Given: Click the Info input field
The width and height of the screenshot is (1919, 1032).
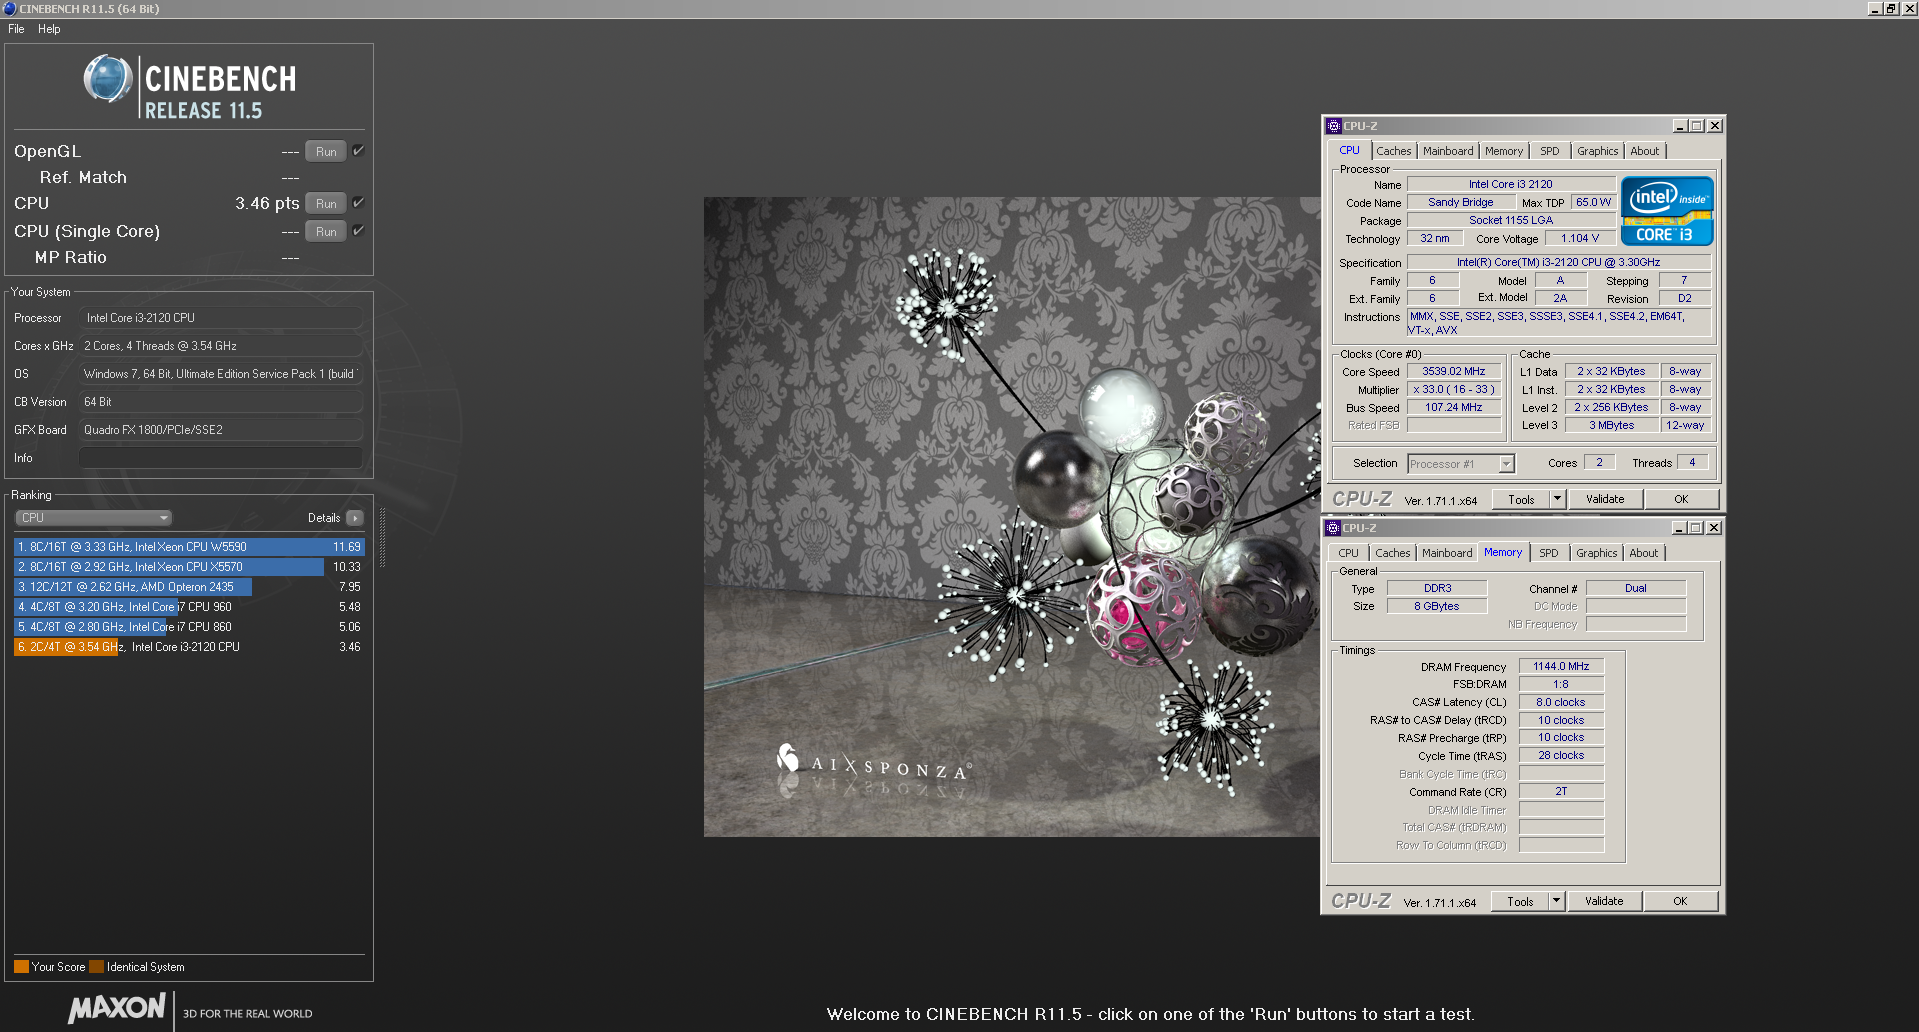Looking at the screenshot, I should [x=220, y=458].
